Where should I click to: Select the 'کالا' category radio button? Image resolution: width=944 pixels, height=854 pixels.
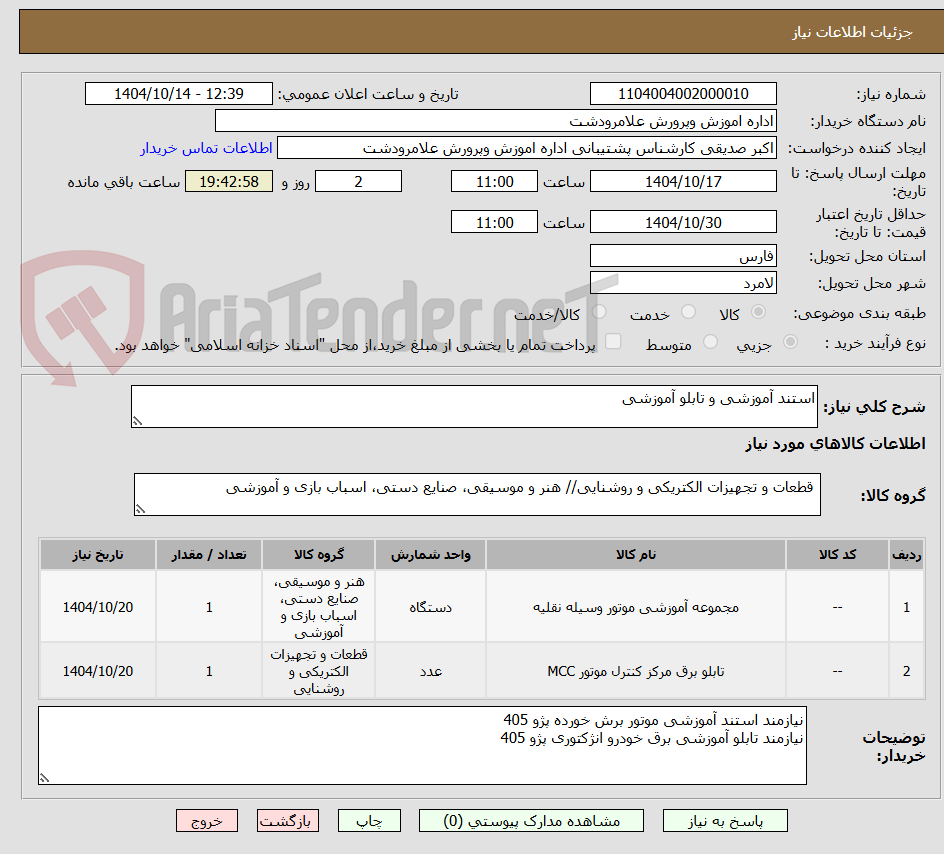tap(759, 312)
